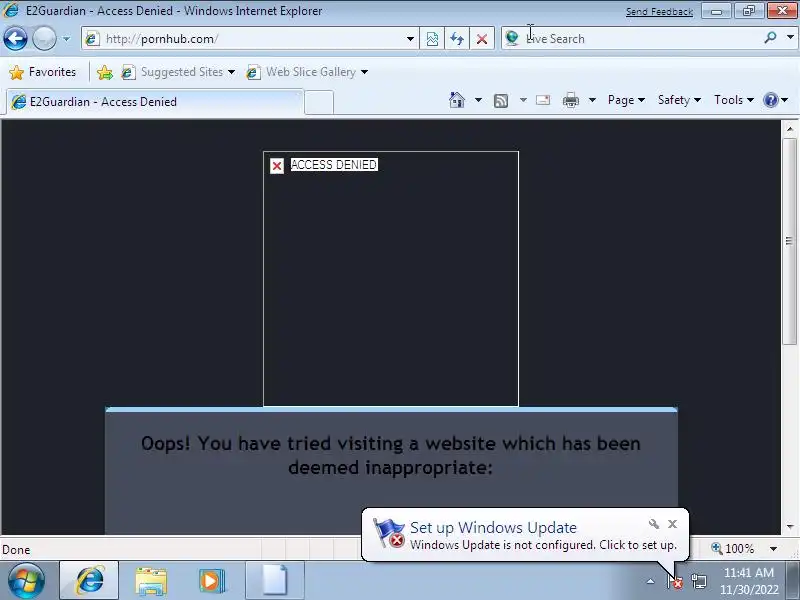Click the taskbar clock 11:41 AM
Screen dimensions: 800x600
[748, 573]
